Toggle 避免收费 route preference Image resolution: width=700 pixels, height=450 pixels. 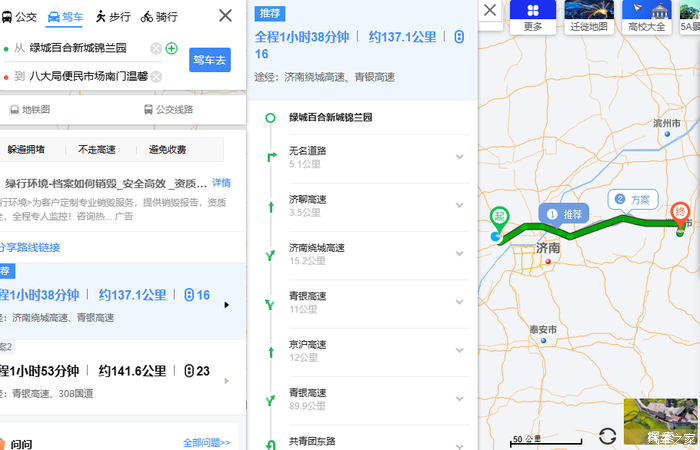(168, 150)
